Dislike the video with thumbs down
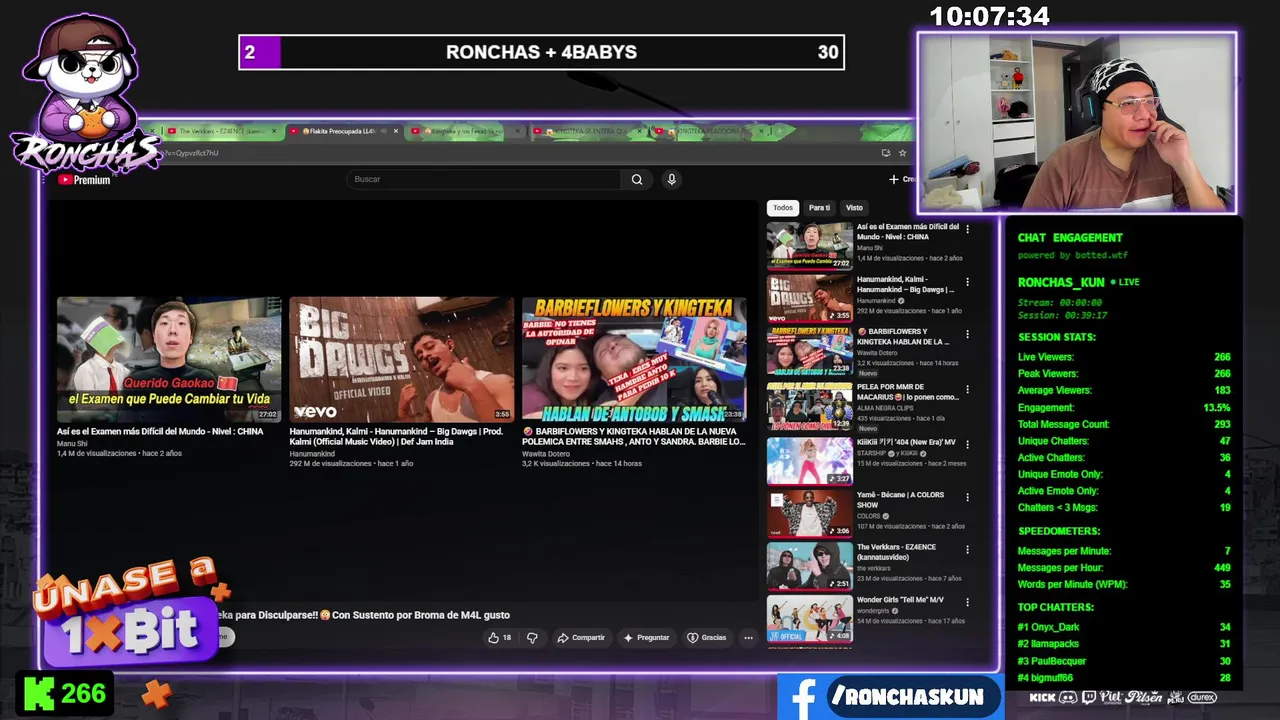This screenshot has height=720, width=1280. pos(532,637)
